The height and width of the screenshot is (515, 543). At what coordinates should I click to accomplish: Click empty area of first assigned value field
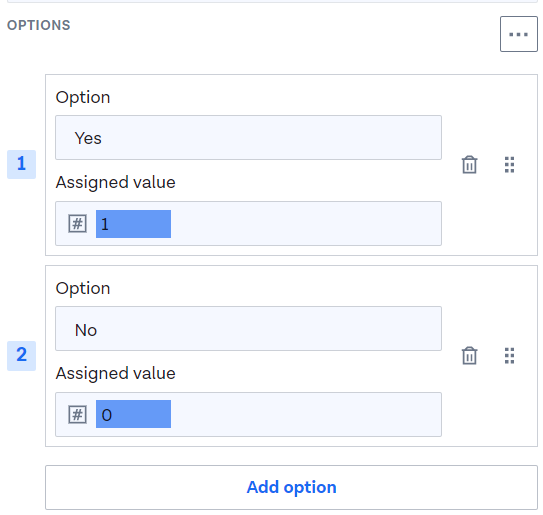pos(305,223)
